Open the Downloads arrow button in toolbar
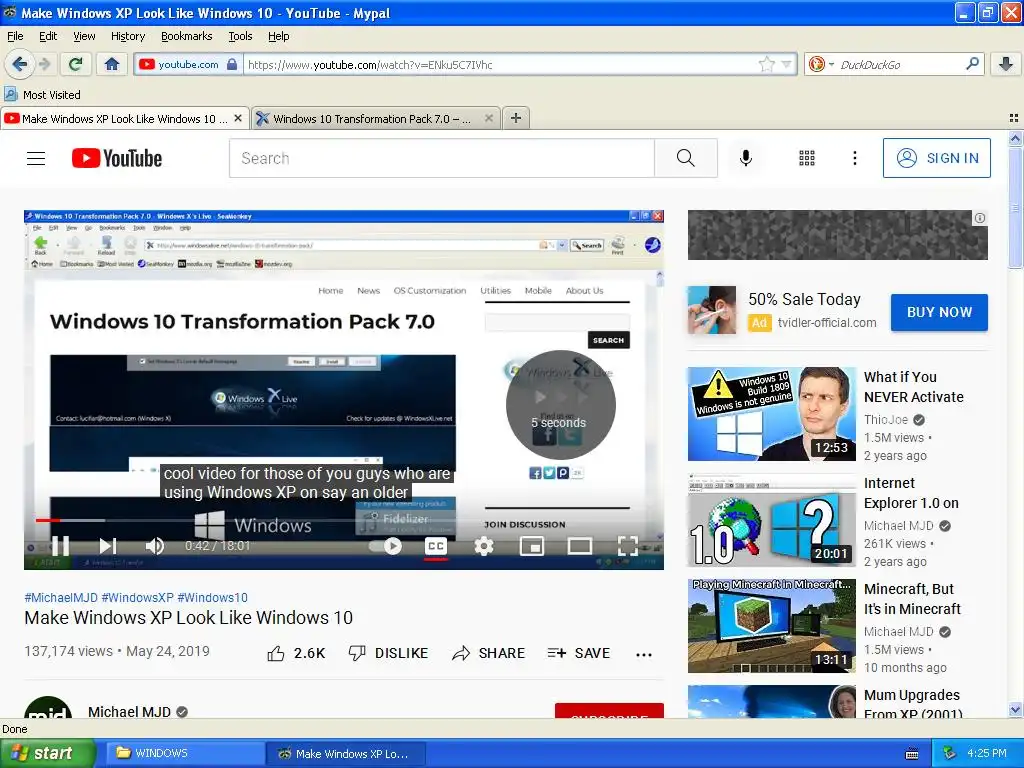 1006,64
